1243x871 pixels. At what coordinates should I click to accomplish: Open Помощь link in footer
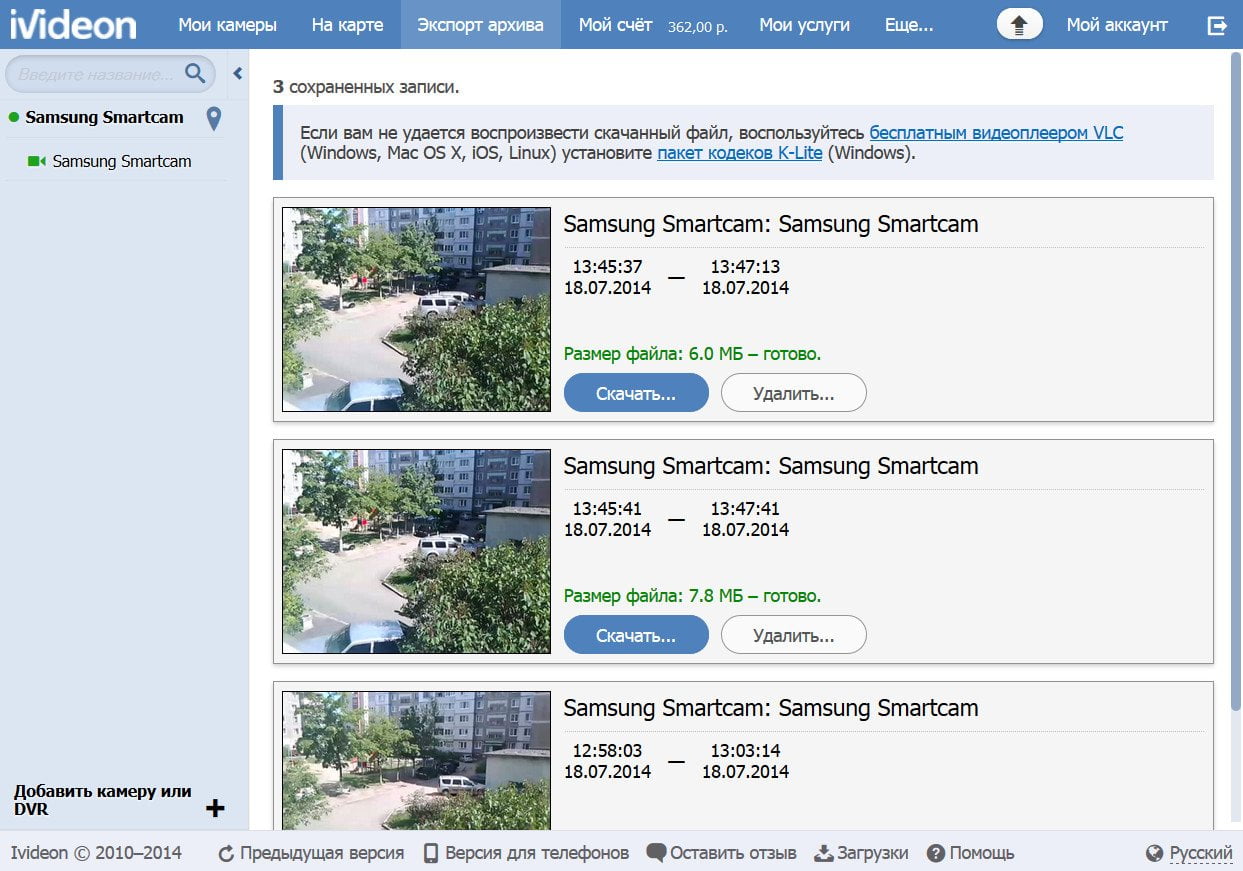(x=982, y=853)
